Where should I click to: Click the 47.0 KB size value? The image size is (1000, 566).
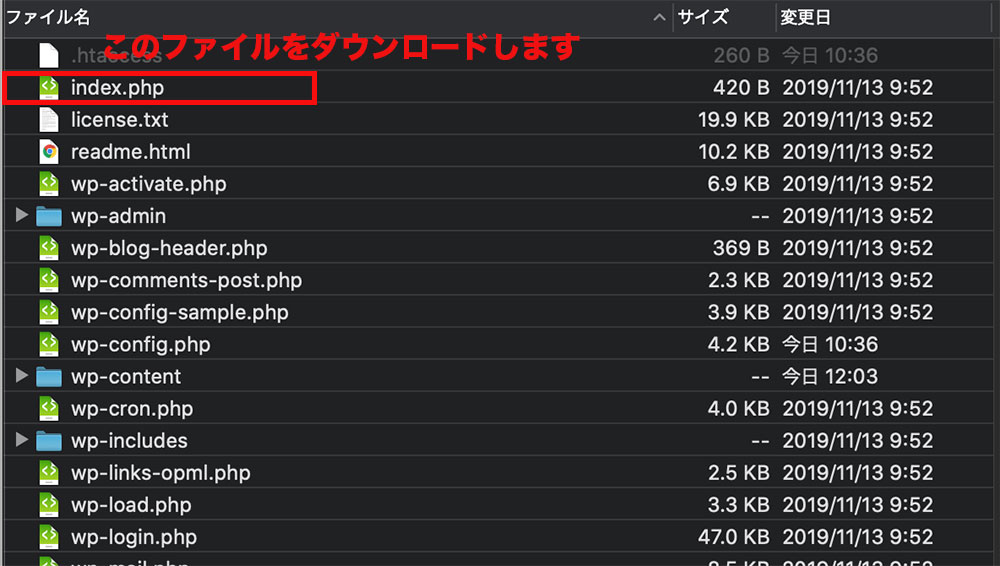733,537
